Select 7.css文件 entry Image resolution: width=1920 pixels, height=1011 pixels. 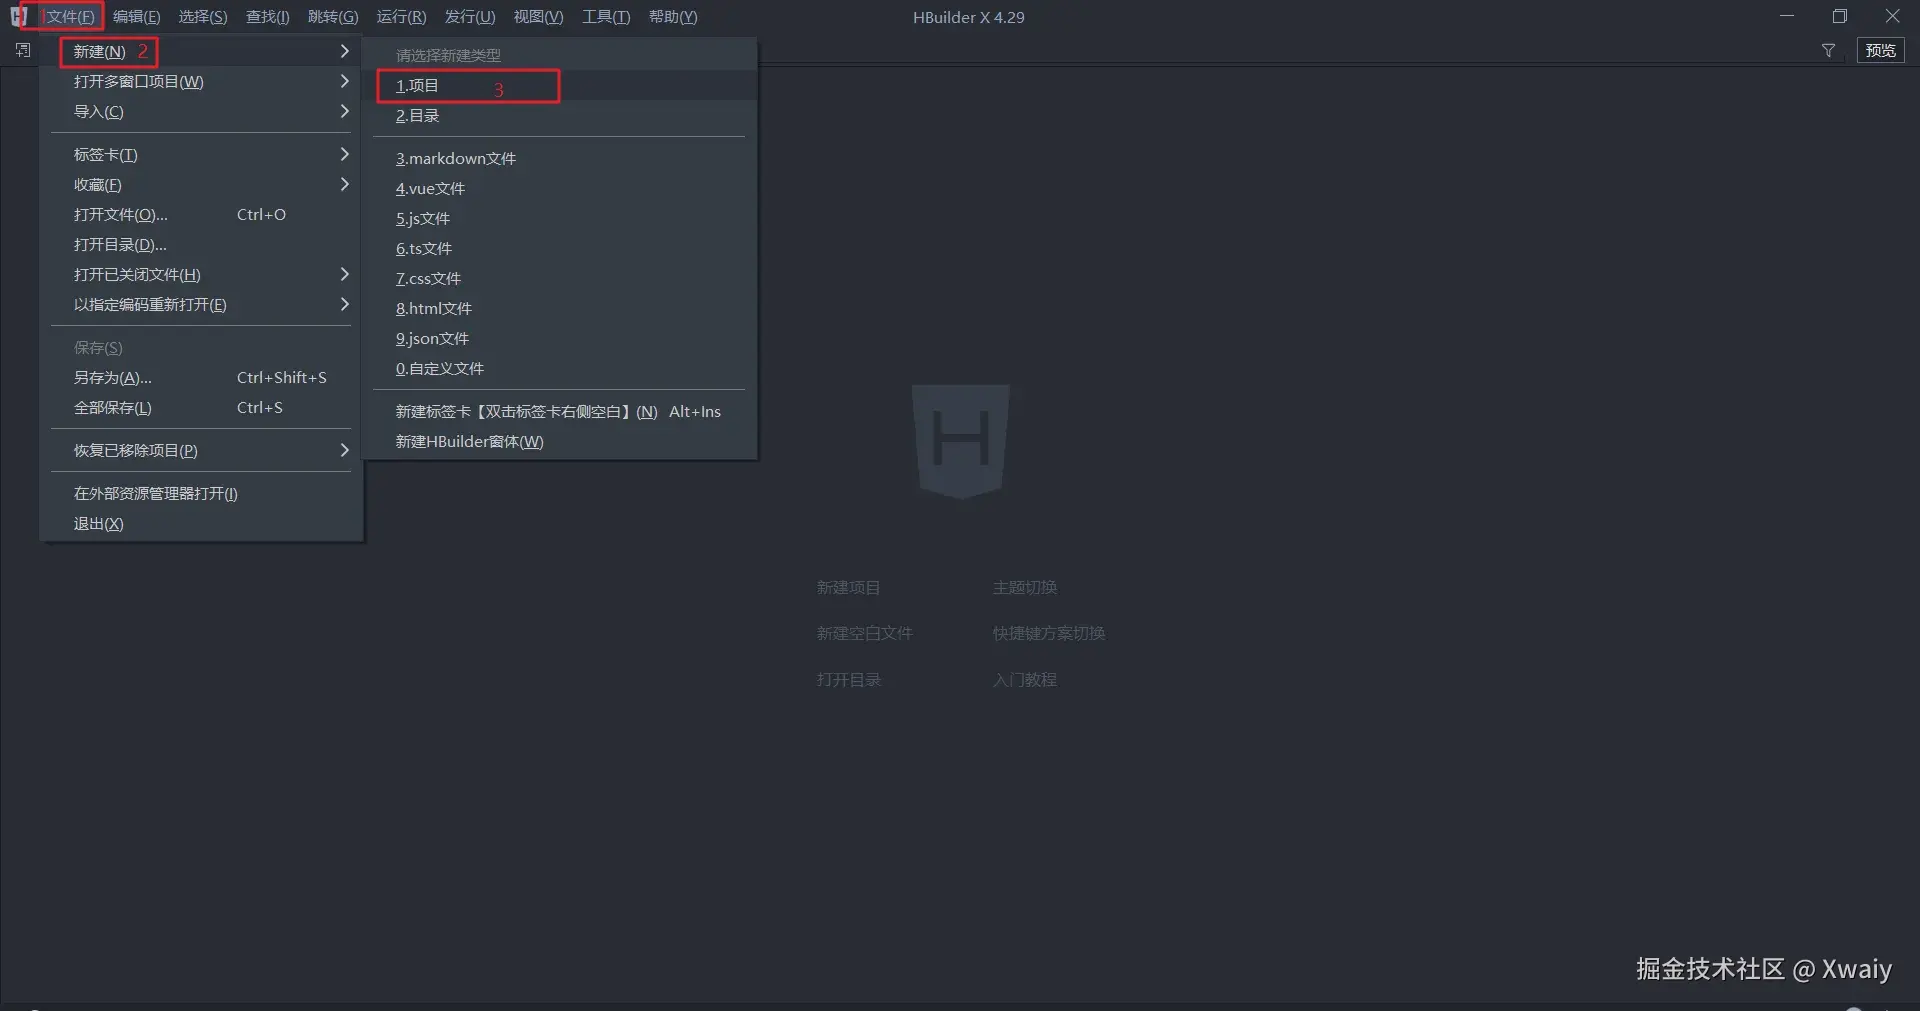click(559, 278)
